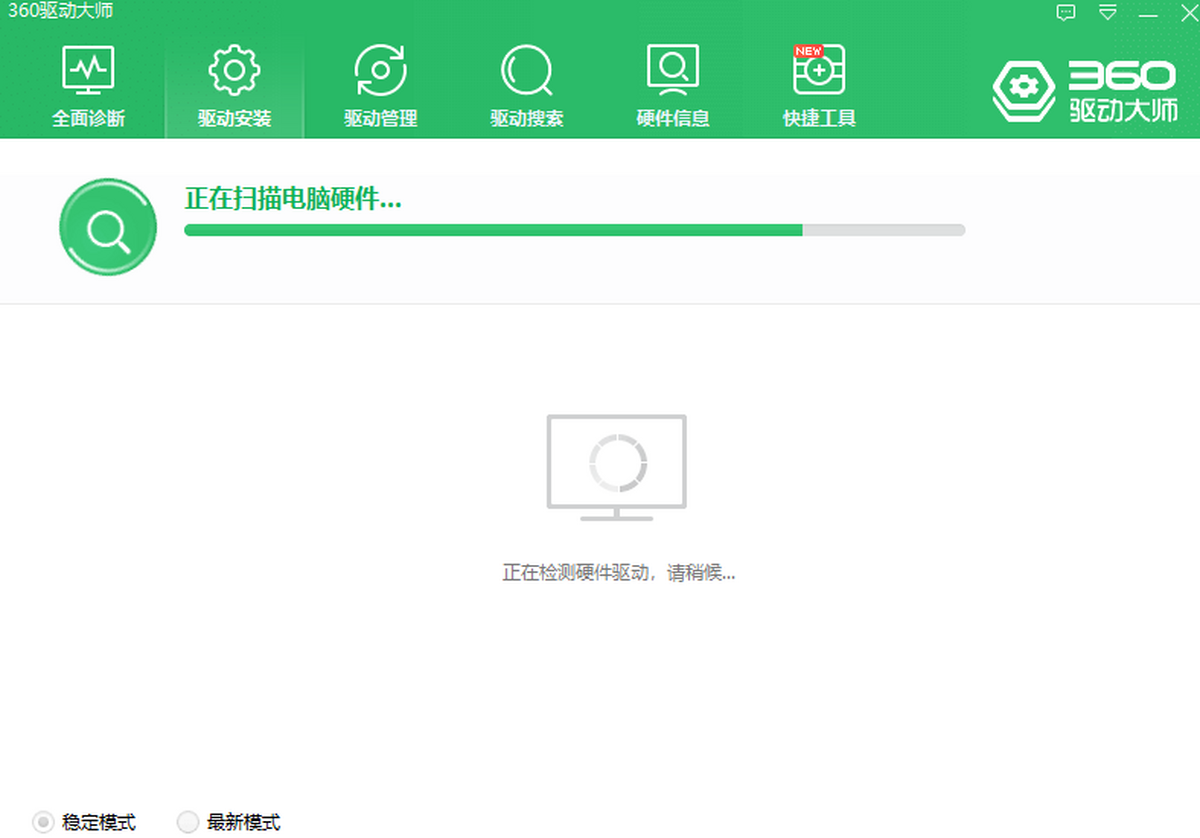Select the 最新模式 radio button

[188, 822]
